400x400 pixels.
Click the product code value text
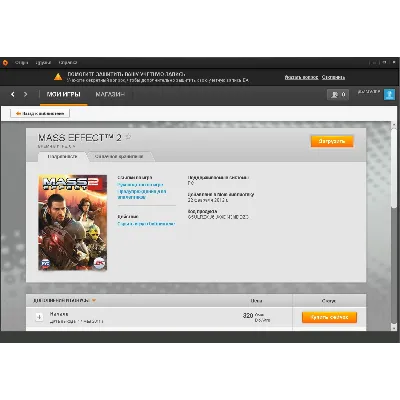[218, 217]
